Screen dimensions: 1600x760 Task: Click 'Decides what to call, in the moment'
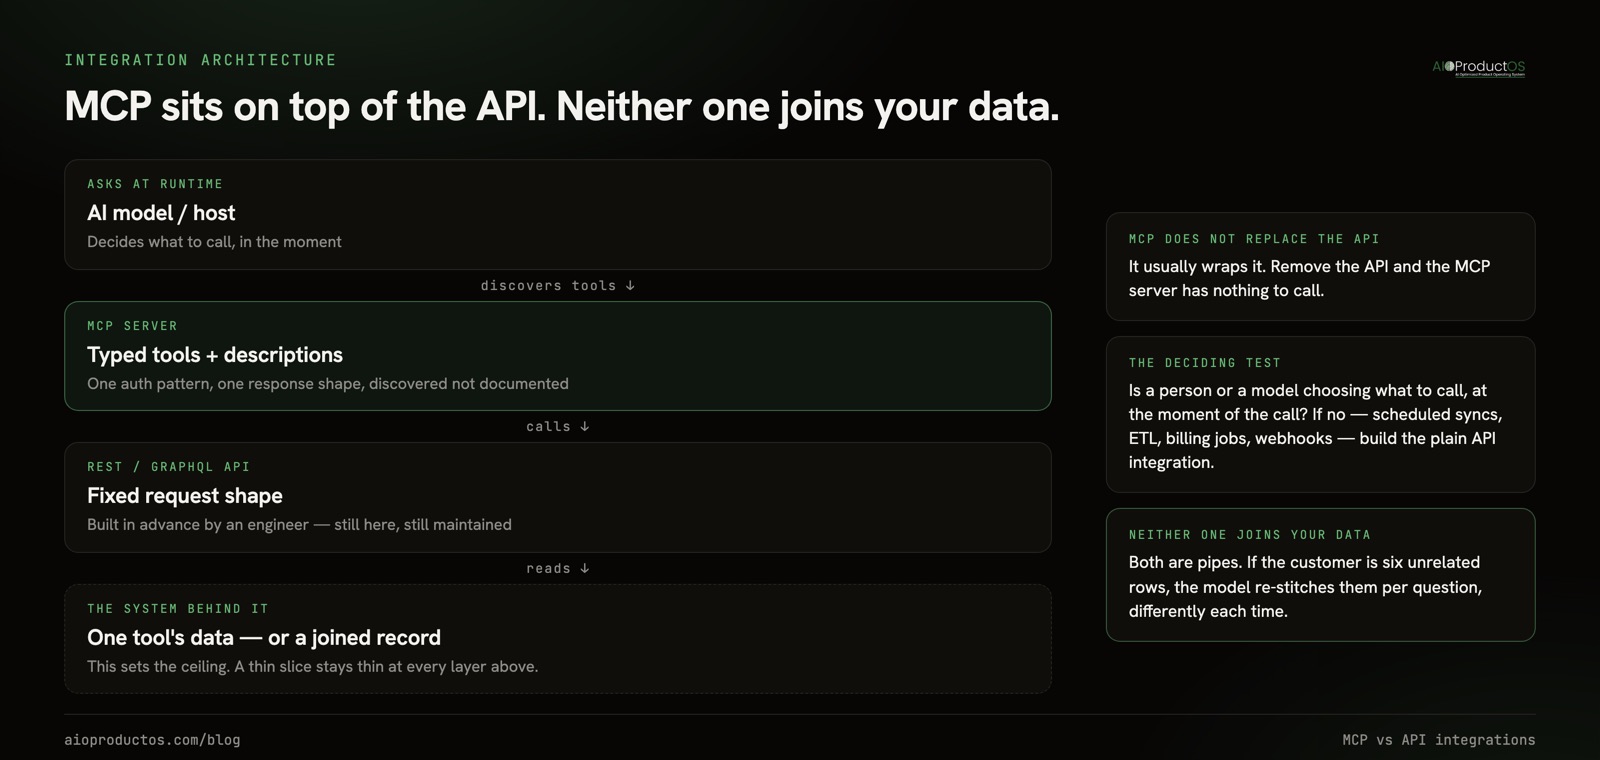point(214,242)
